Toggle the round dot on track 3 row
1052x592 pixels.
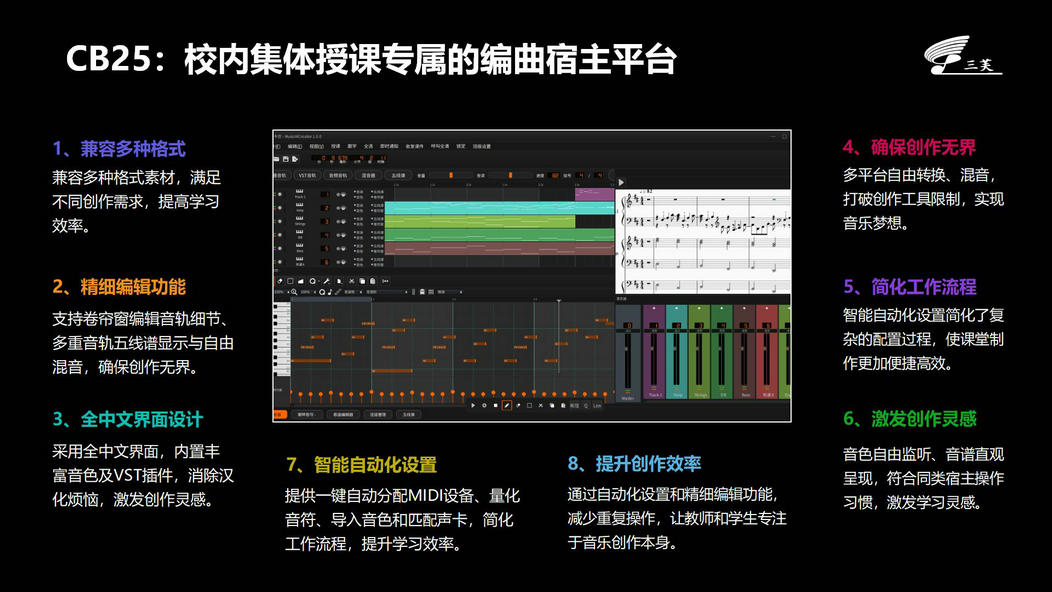pos(280,221)
